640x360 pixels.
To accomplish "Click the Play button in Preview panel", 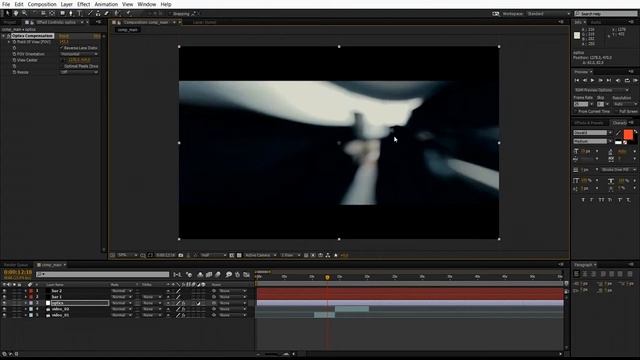I will tap(592, 80).
